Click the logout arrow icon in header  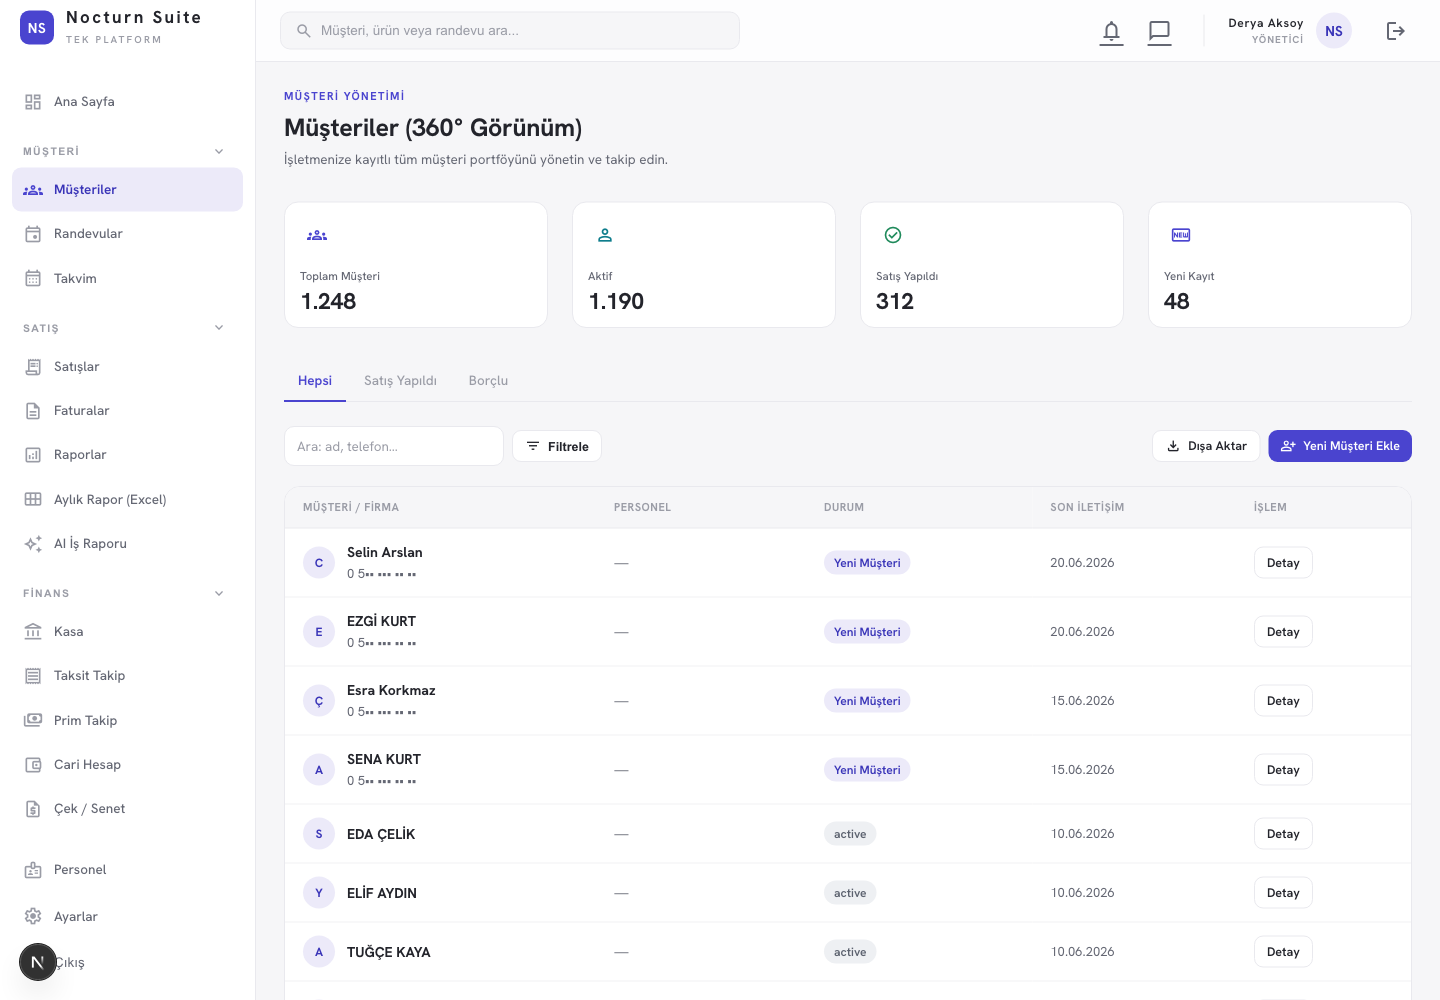coord(1396,31)
